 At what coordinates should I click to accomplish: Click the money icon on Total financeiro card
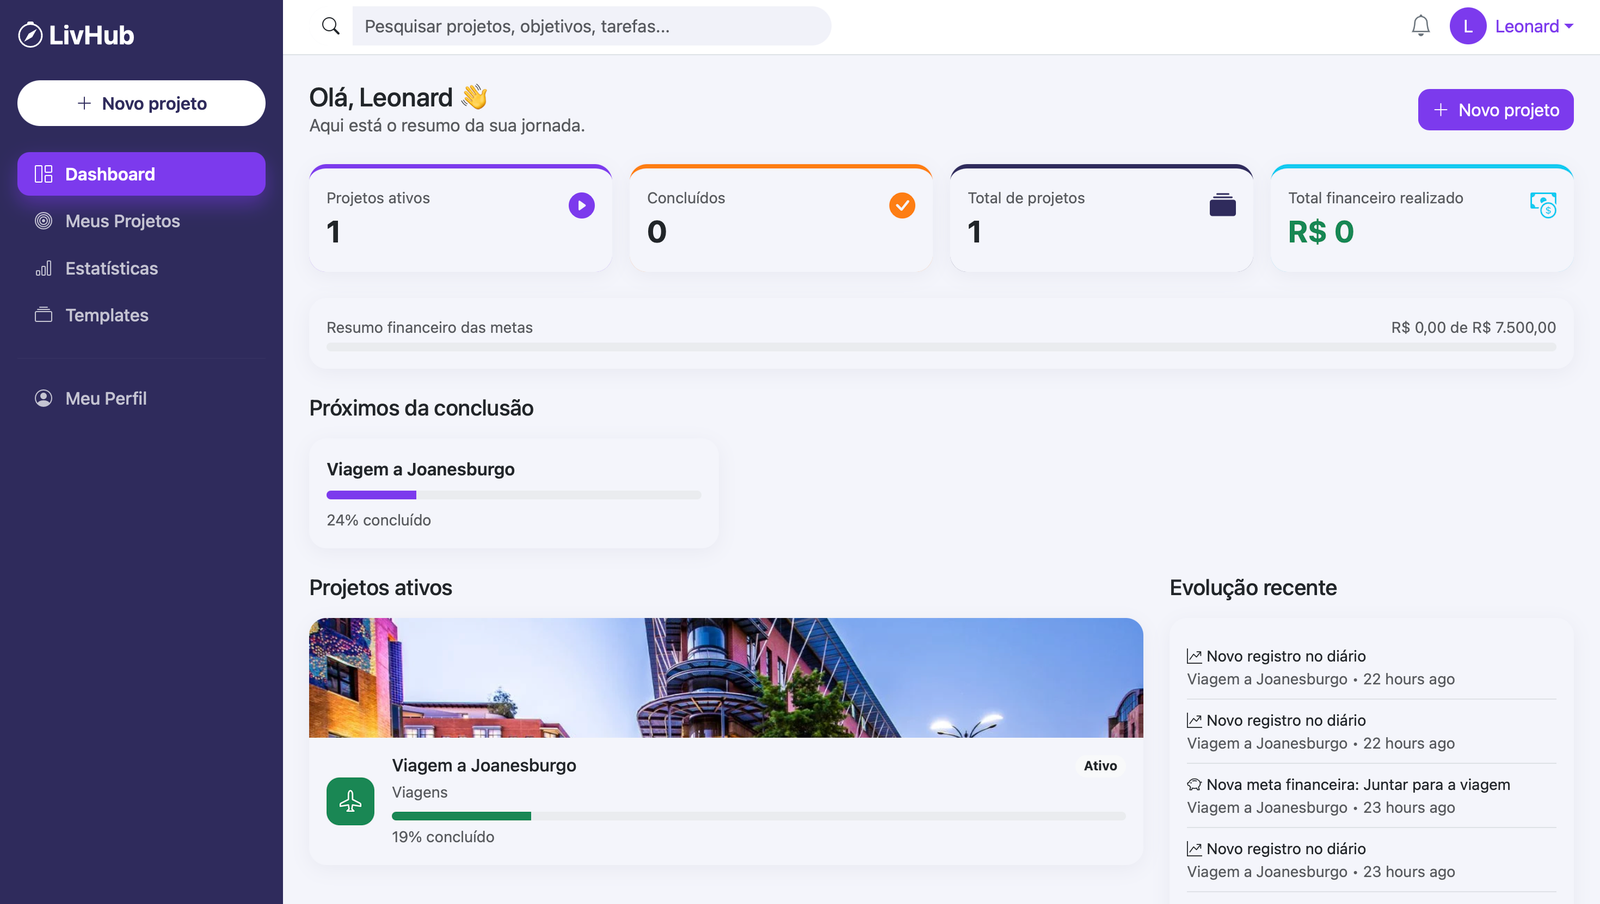[x=1543, y=205]
